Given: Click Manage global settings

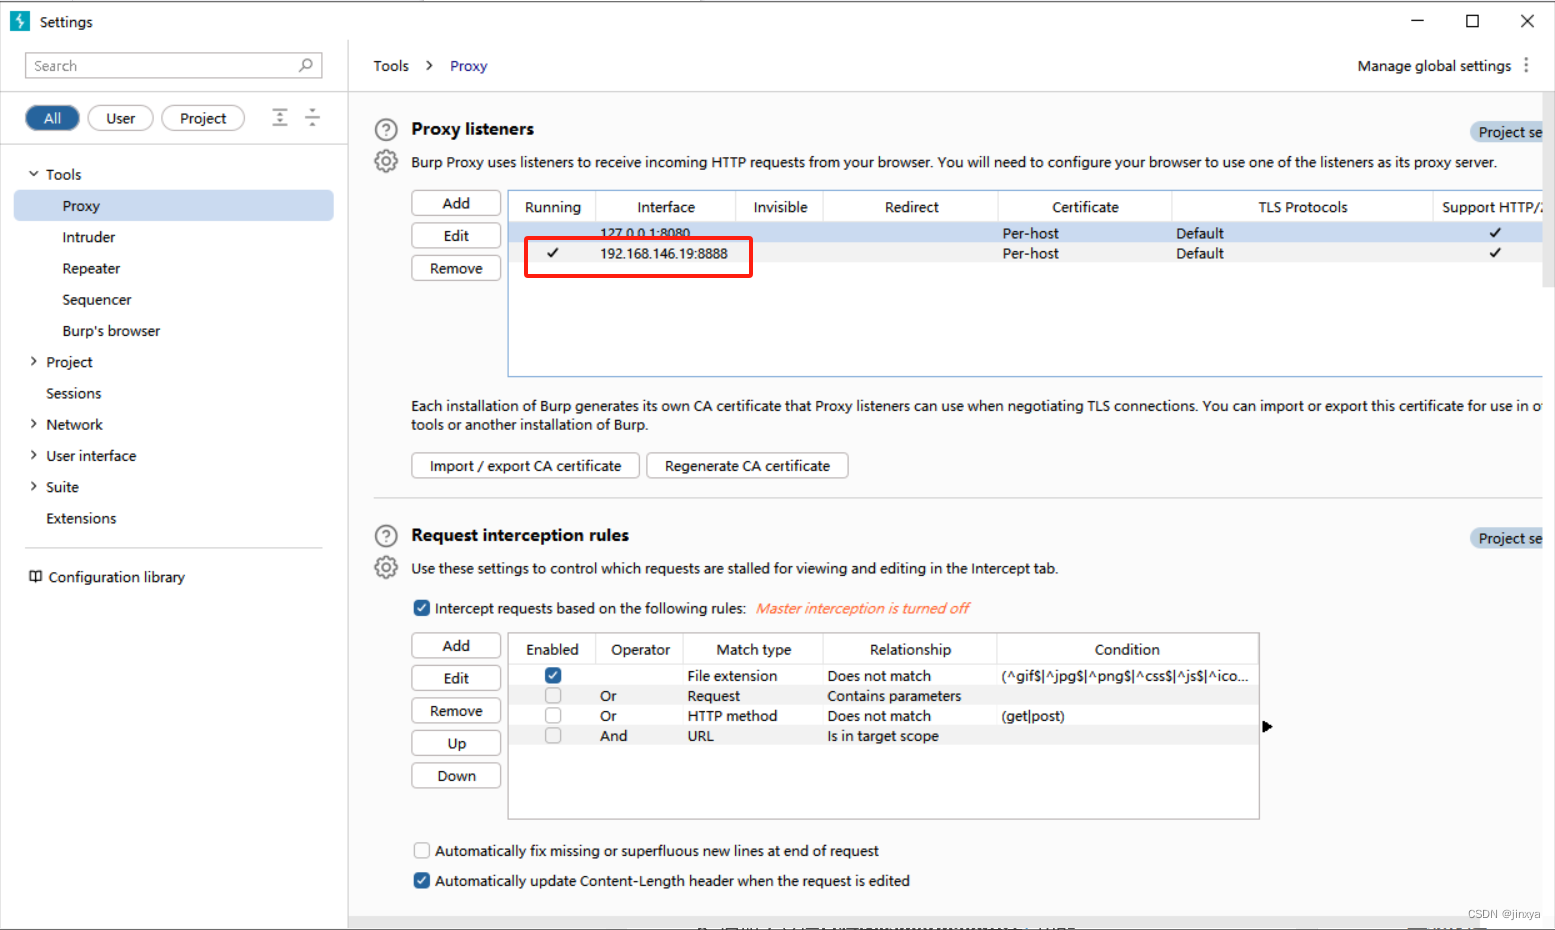Looking at the screenshot, I should (1434, 66).
